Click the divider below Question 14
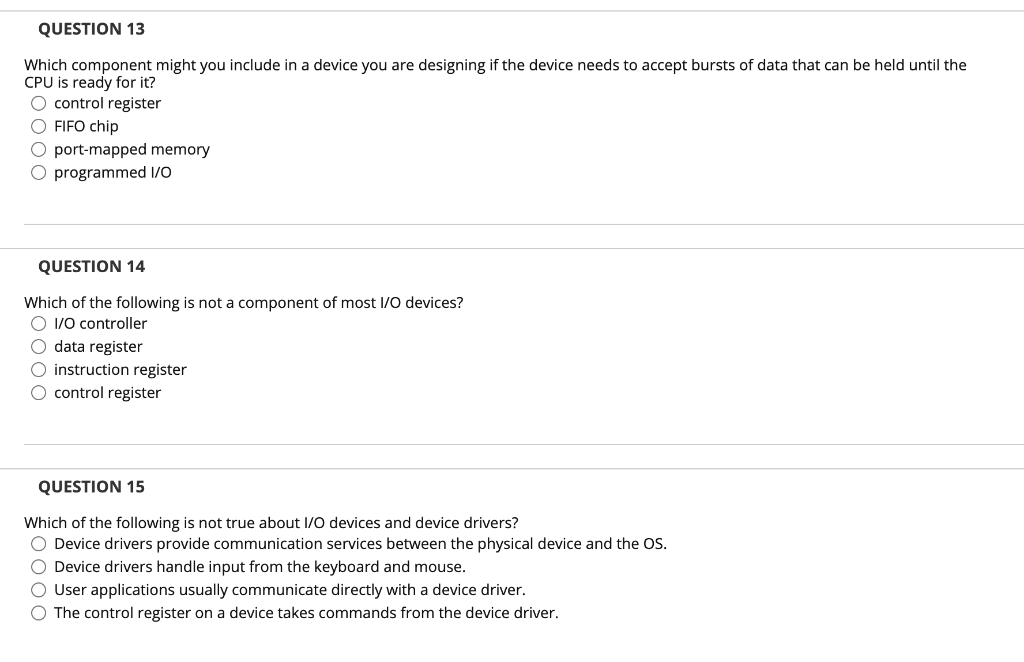The width and height of the screenshot is (1024, 662). click(x=512, y=443)
